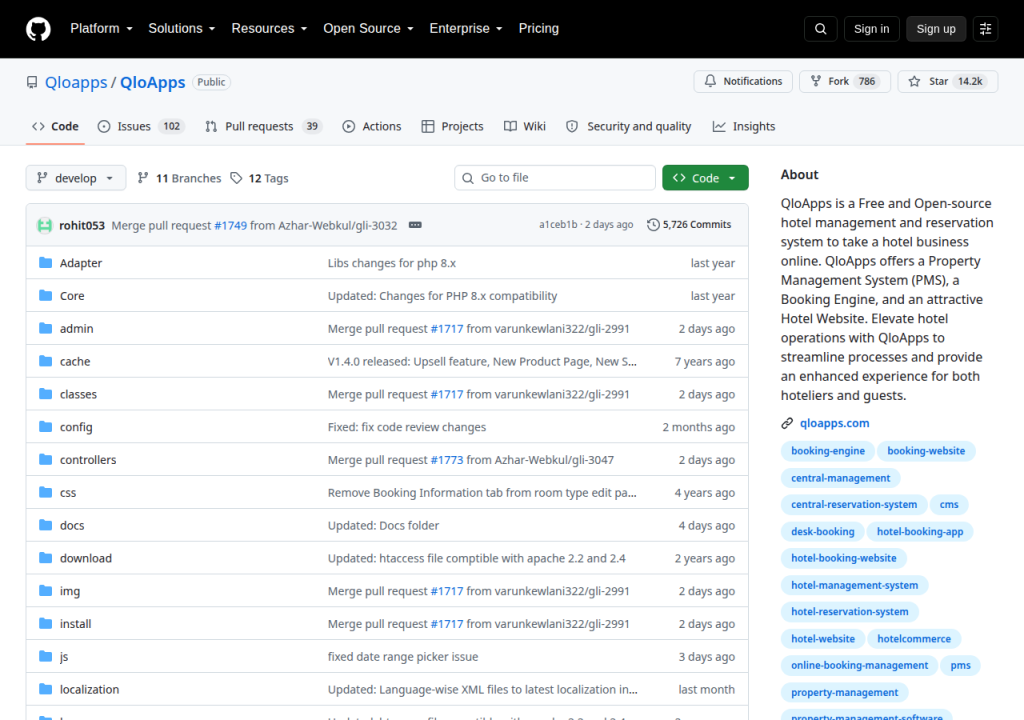This screenshot has height=720, width=1024.
Task: Click the rohit053 username link
Action: click(x=82, y=225)
